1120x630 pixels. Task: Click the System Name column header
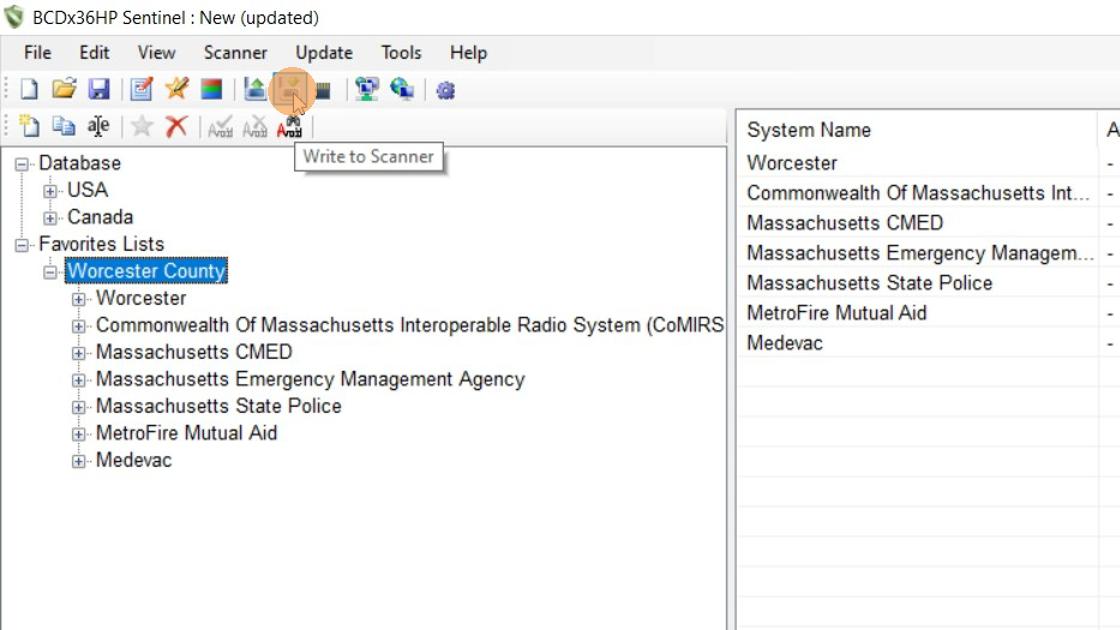click(x=917, y=130)
